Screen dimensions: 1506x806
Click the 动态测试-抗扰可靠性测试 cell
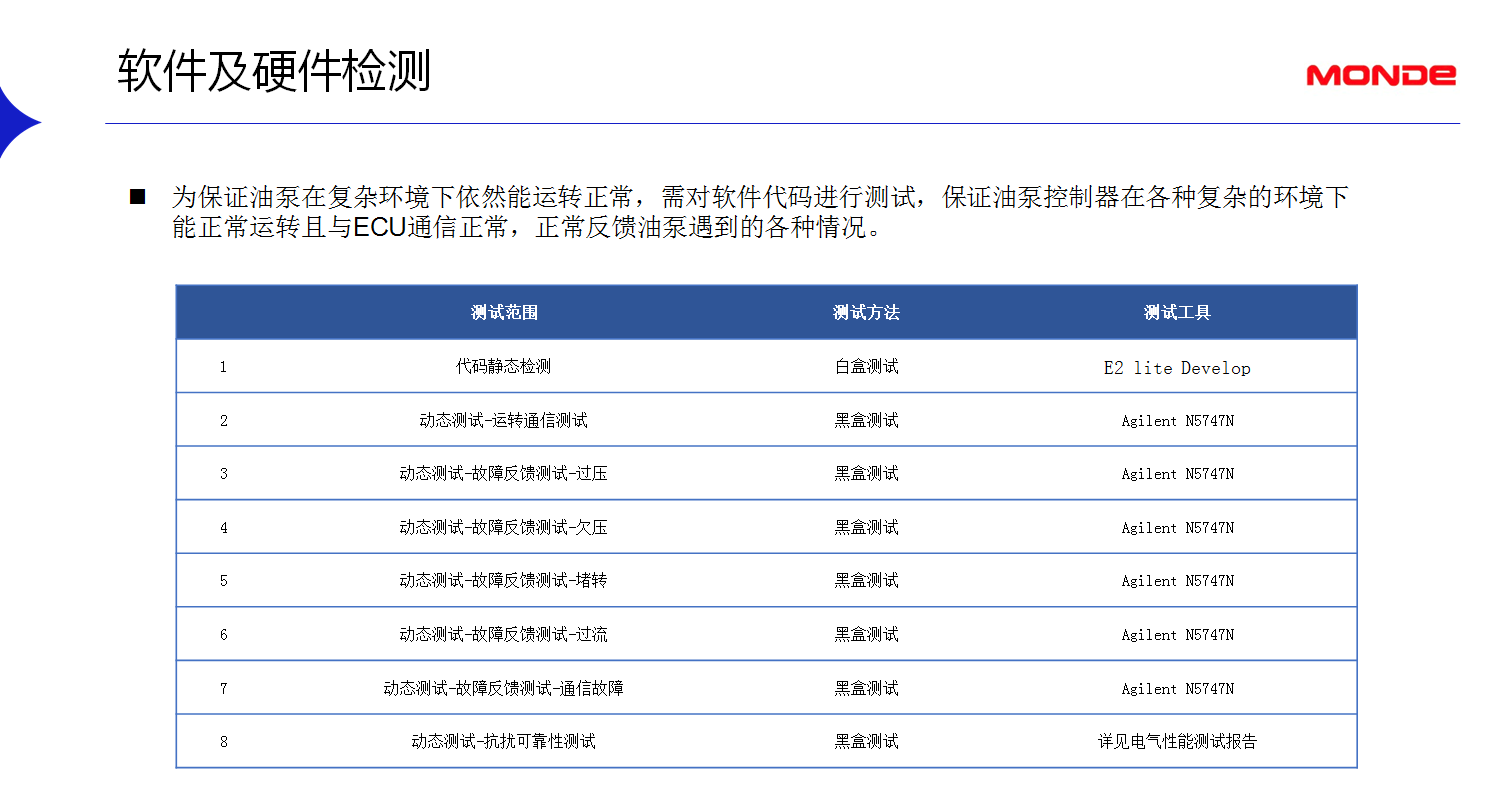pyautogui.click(x=504, y=742)
